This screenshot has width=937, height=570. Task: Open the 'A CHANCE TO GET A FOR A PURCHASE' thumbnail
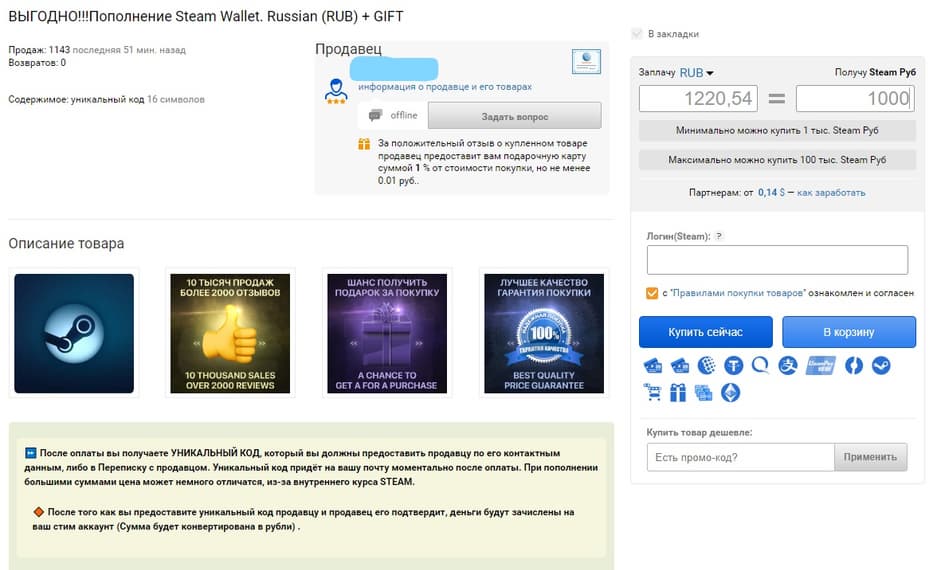coord(387,333)
